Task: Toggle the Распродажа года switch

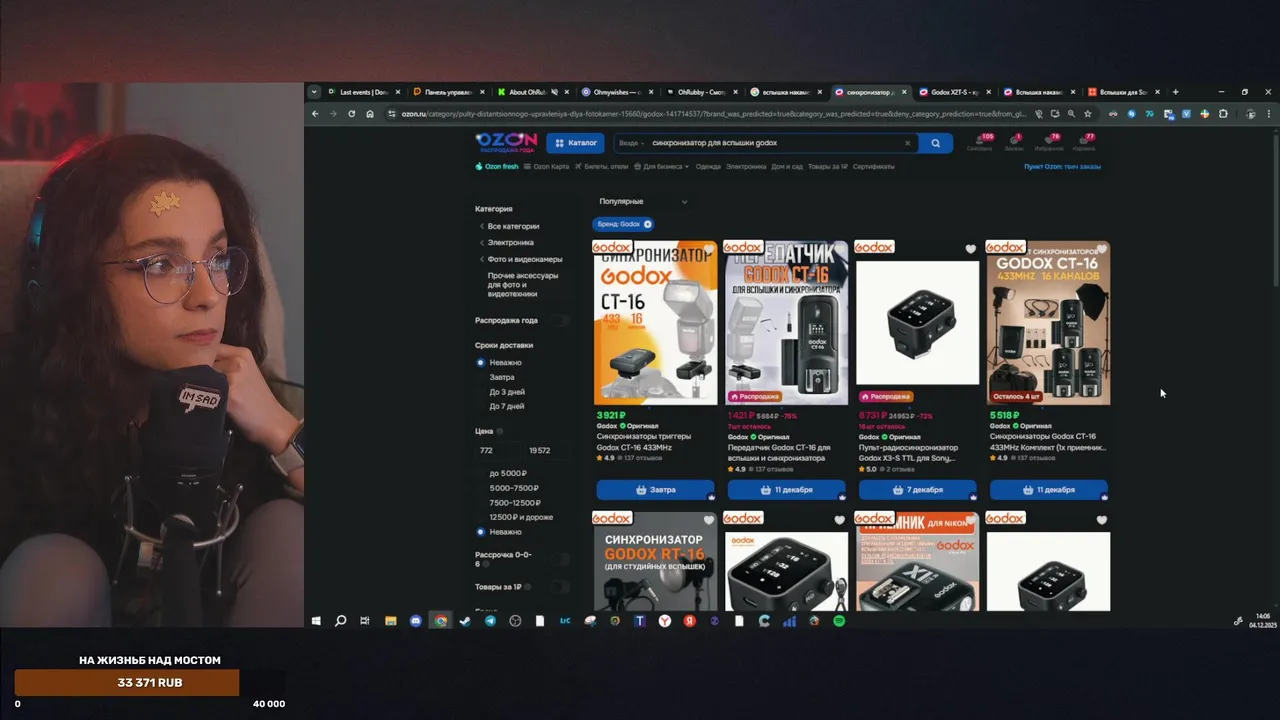Action: coord(561,321)
